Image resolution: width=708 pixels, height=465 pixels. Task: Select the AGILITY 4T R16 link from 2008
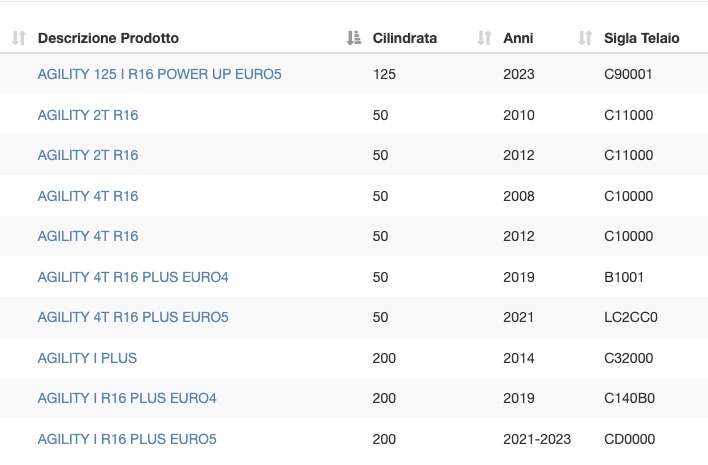click(88, 196)
